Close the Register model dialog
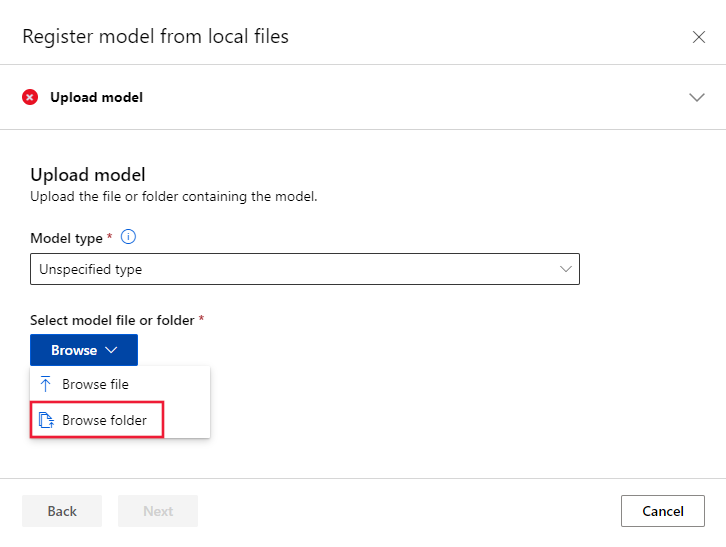Screen dimensions: 726x547 pos(698,37)
